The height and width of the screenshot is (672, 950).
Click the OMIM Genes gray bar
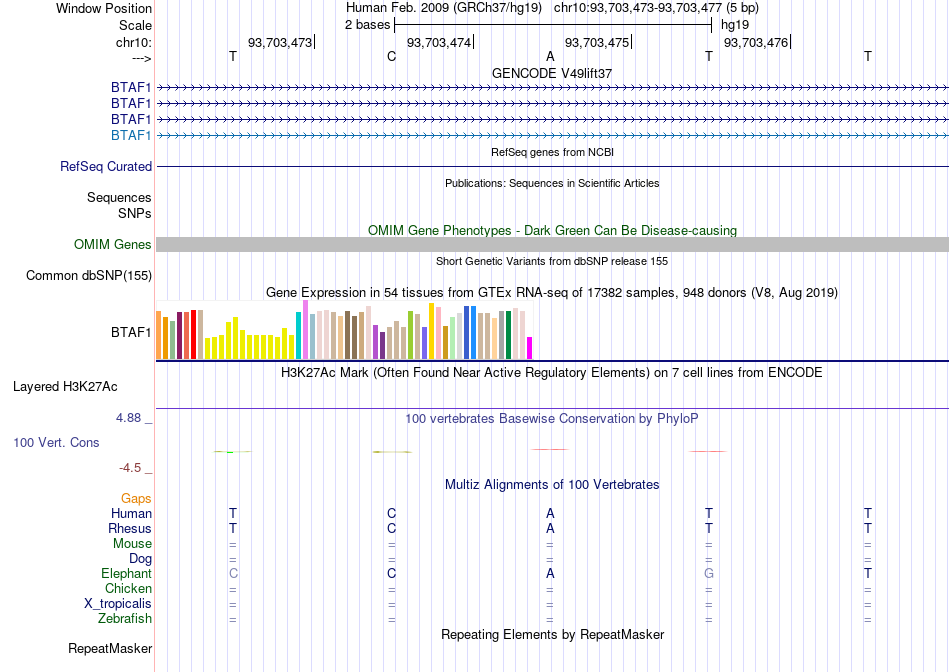click(x=552, y=244)
